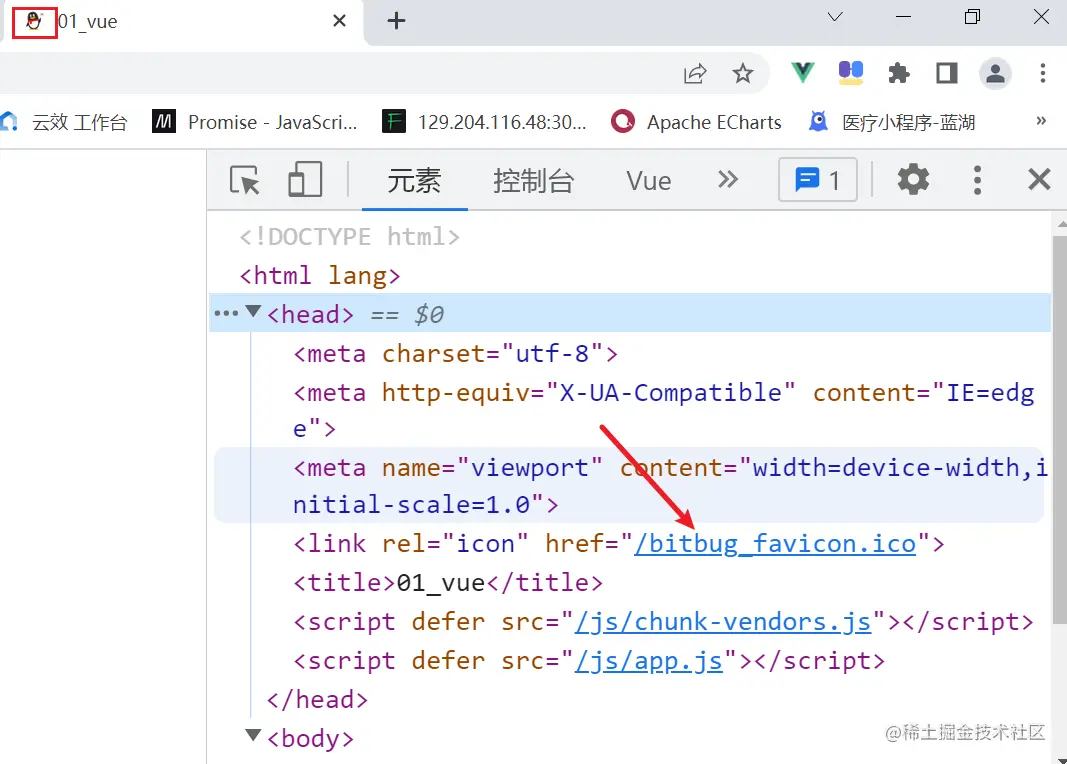Screen dimensions: 1067x764
Task: Open the issues counter button
Action: click(817, 180)
